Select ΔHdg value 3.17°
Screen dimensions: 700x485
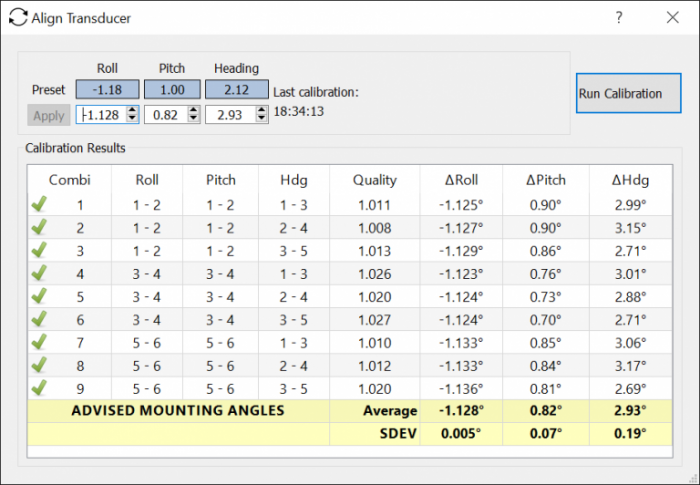(x=630, y=366)
